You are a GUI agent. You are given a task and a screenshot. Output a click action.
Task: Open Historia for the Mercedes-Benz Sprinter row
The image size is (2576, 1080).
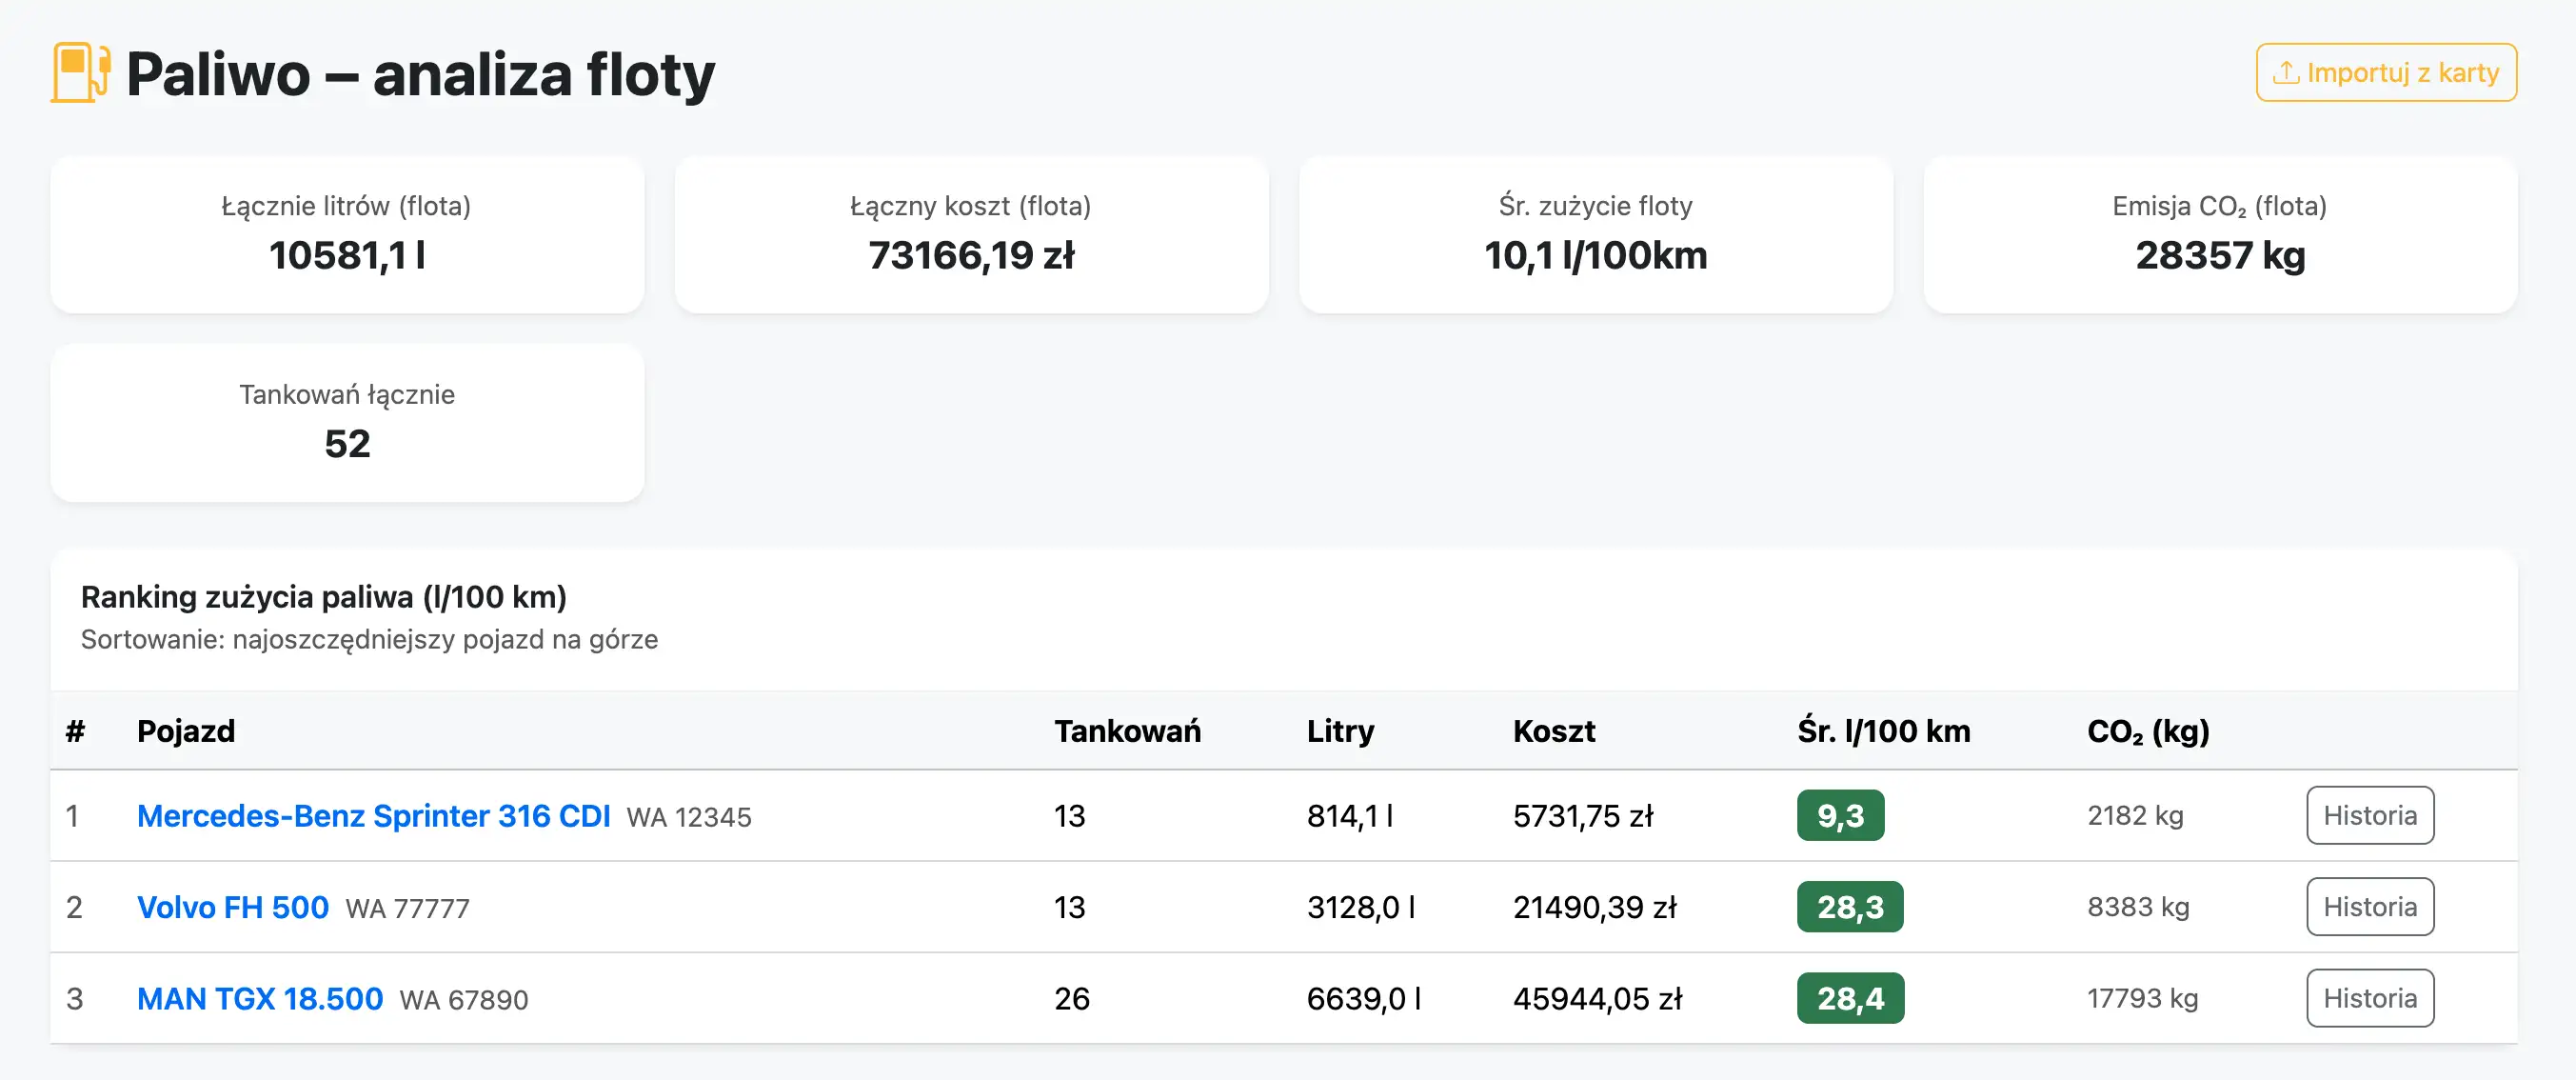[2370, 815]
